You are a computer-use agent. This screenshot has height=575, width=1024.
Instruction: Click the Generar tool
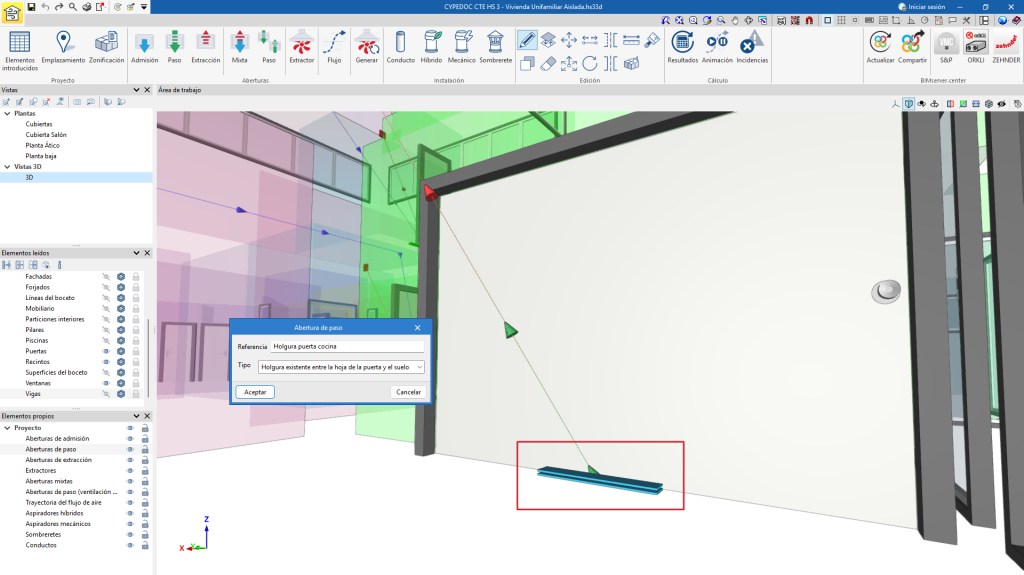[366, 47]
